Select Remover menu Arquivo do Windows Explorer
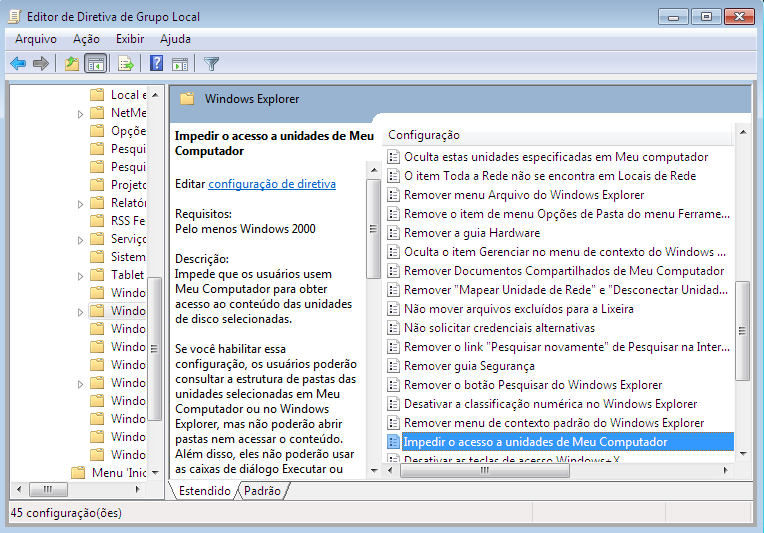The width and height of the screenshot is (764, 533). click(524, 195)
